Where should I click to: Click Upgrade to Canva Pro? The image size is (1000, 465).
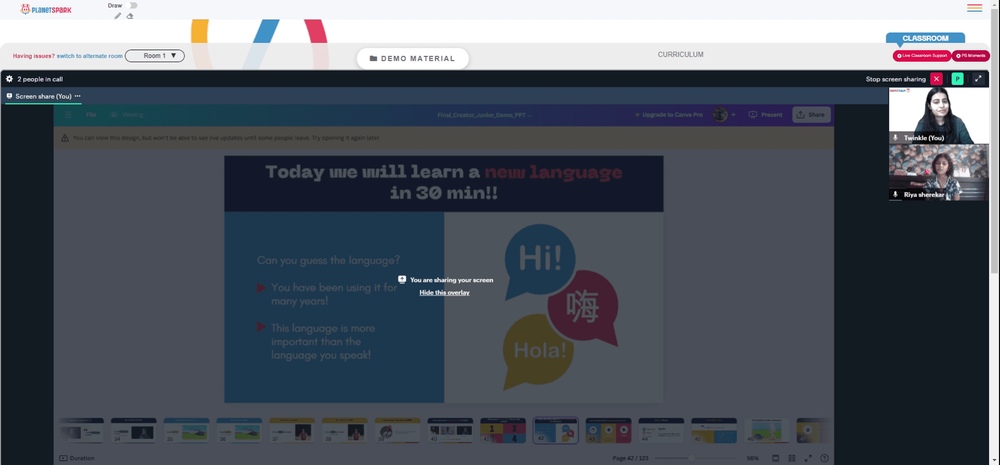pos(668,115)
